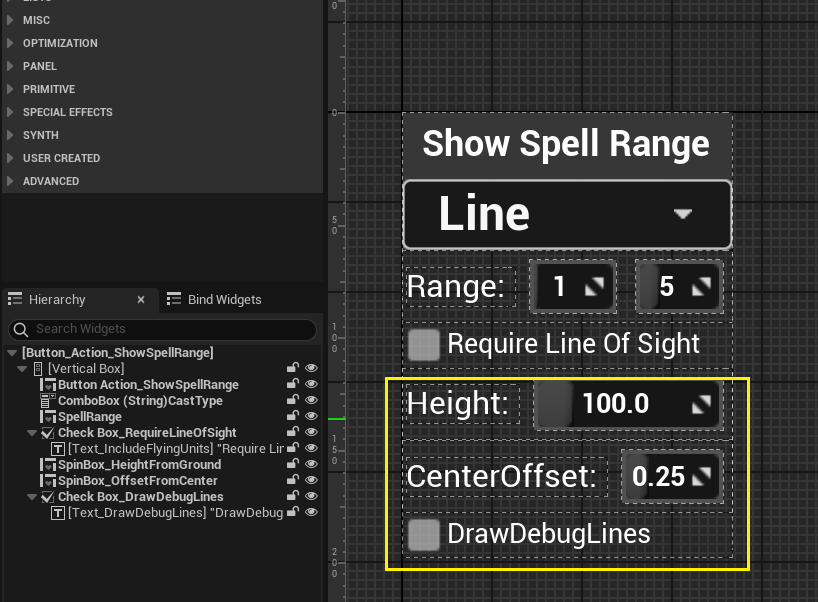Expand the USER CREATED palette category

[x=10, y=158]
